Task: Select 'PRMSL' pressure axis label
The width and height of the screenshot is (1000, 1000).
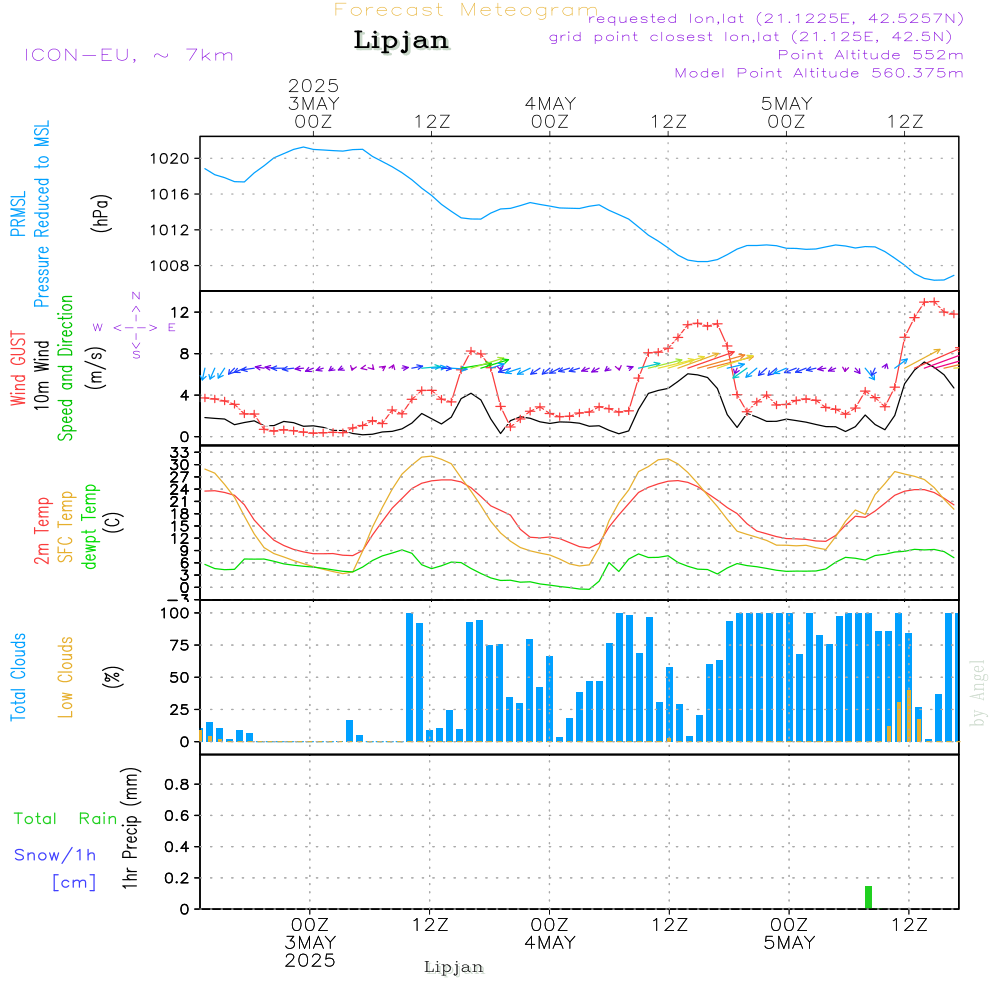Action: [x=18, y=214]
